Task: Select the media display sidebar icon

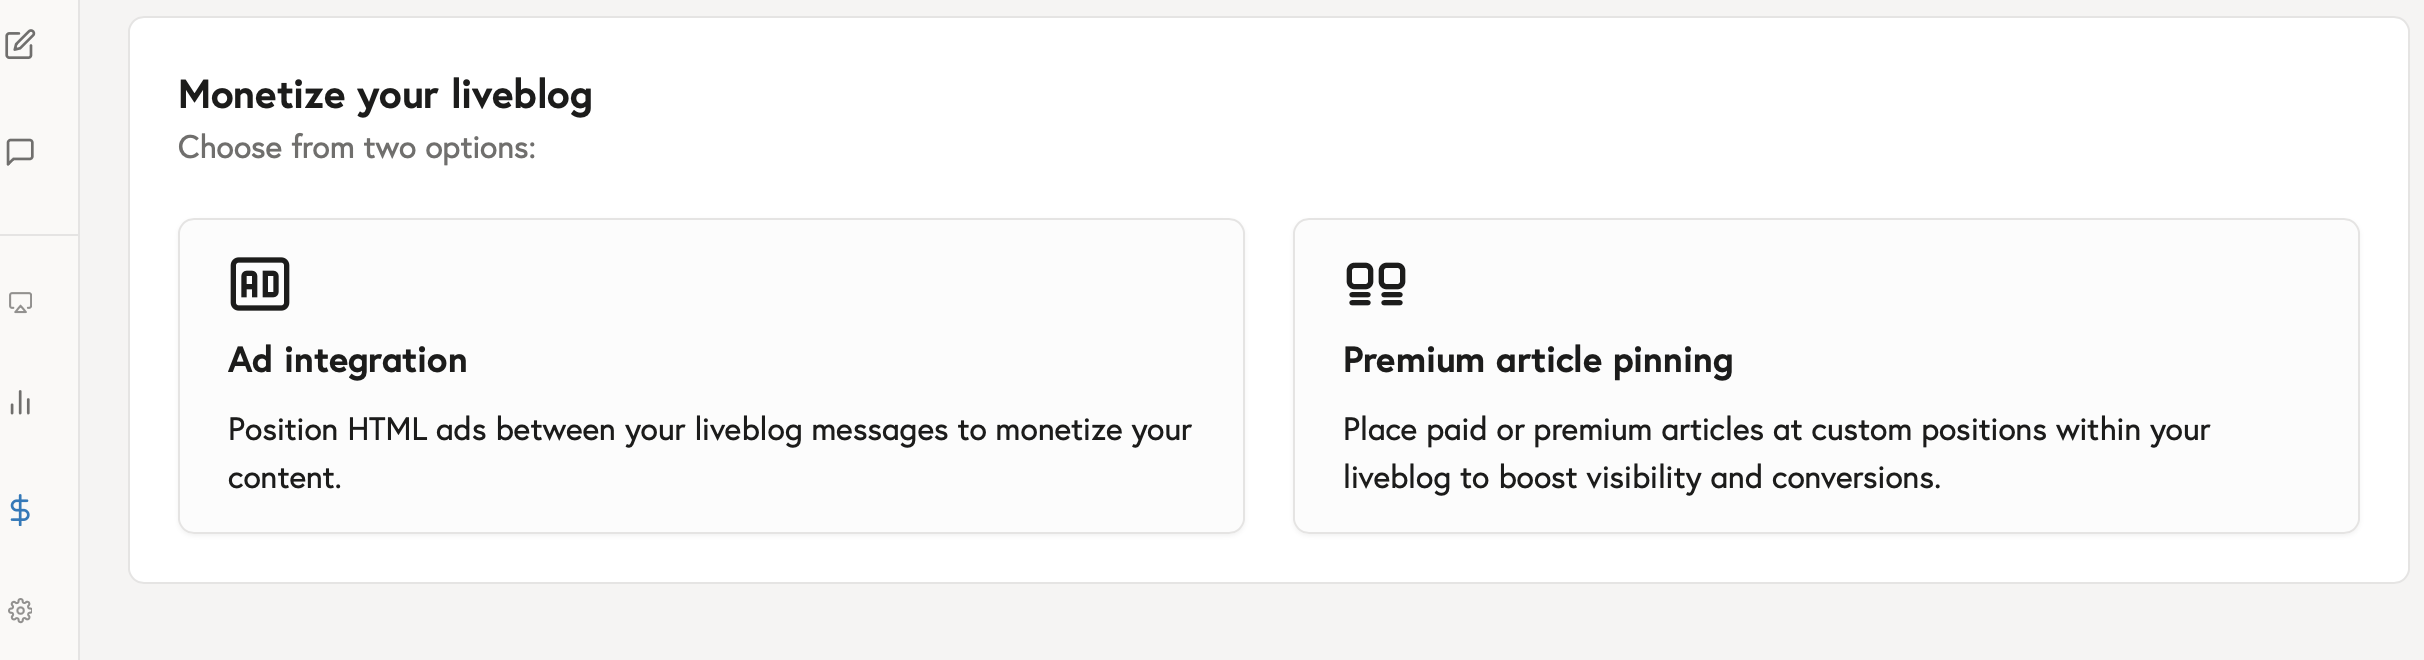Action: [20, 303]
